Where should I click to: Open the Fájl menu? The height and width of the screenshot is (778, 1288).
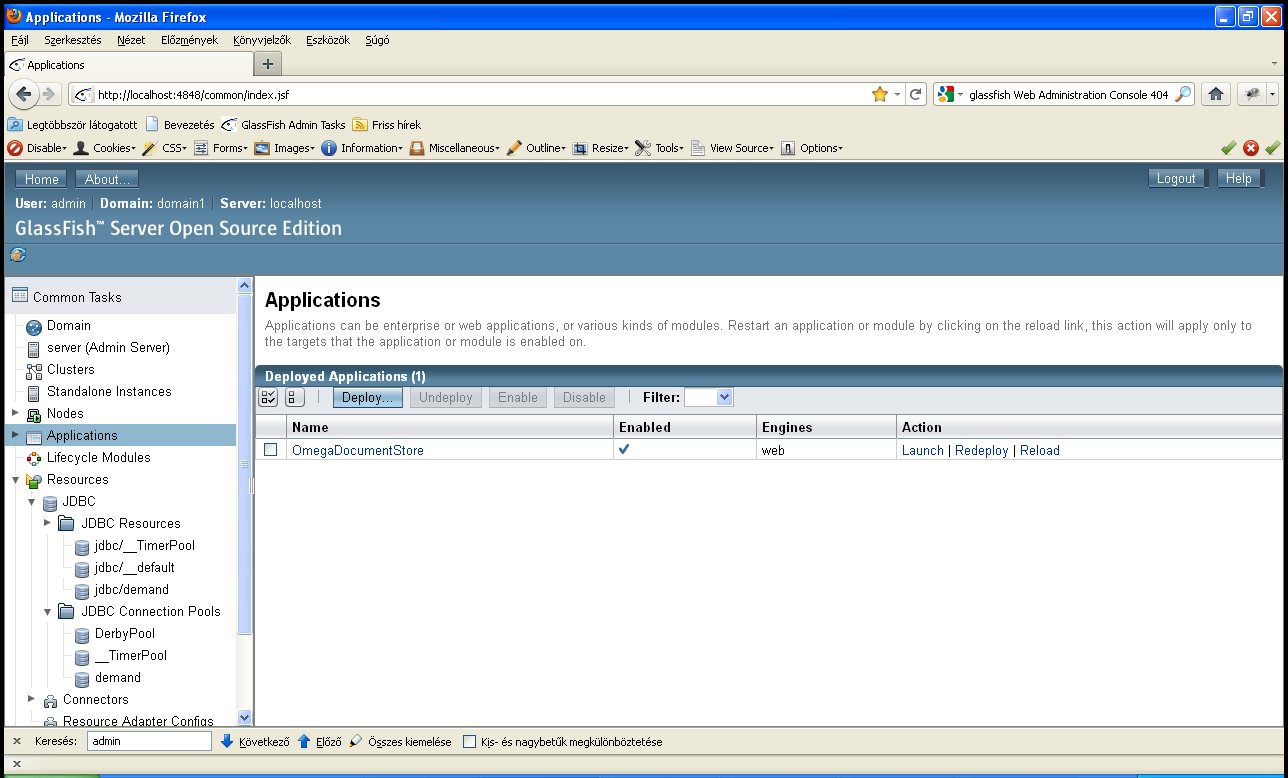click(x=20, y=40)
